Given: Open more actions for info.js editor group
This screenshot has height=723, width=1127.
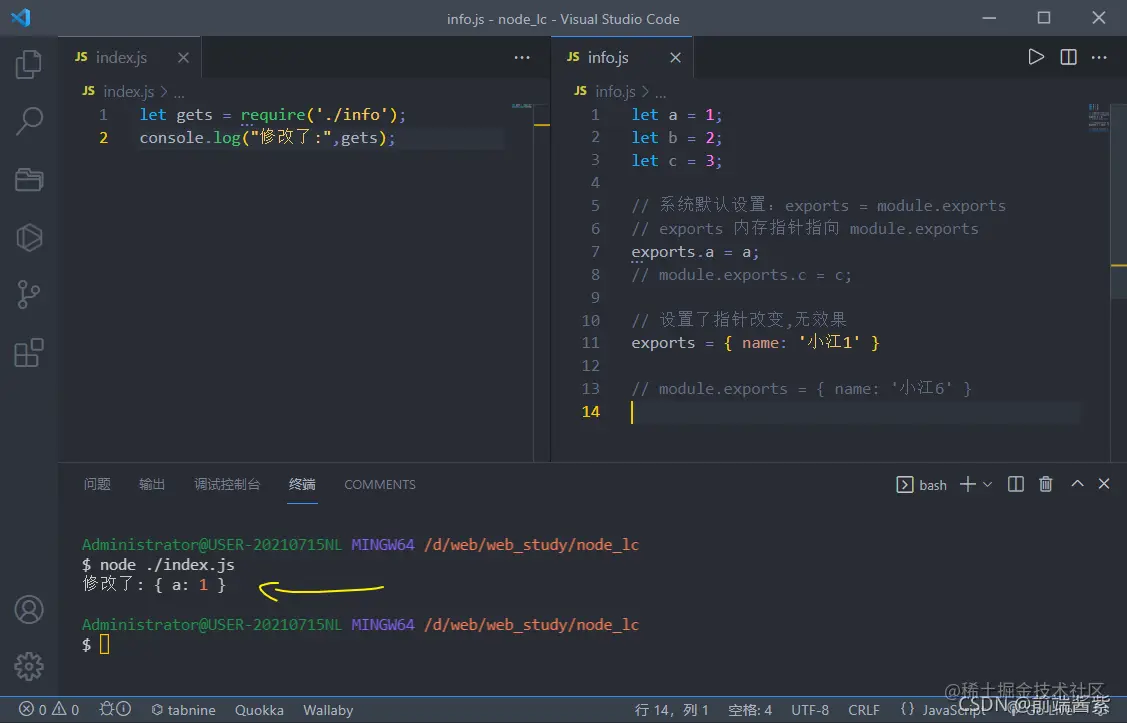Looking at the screenshot, I should pyautogui.click(x=1099, y=57).
